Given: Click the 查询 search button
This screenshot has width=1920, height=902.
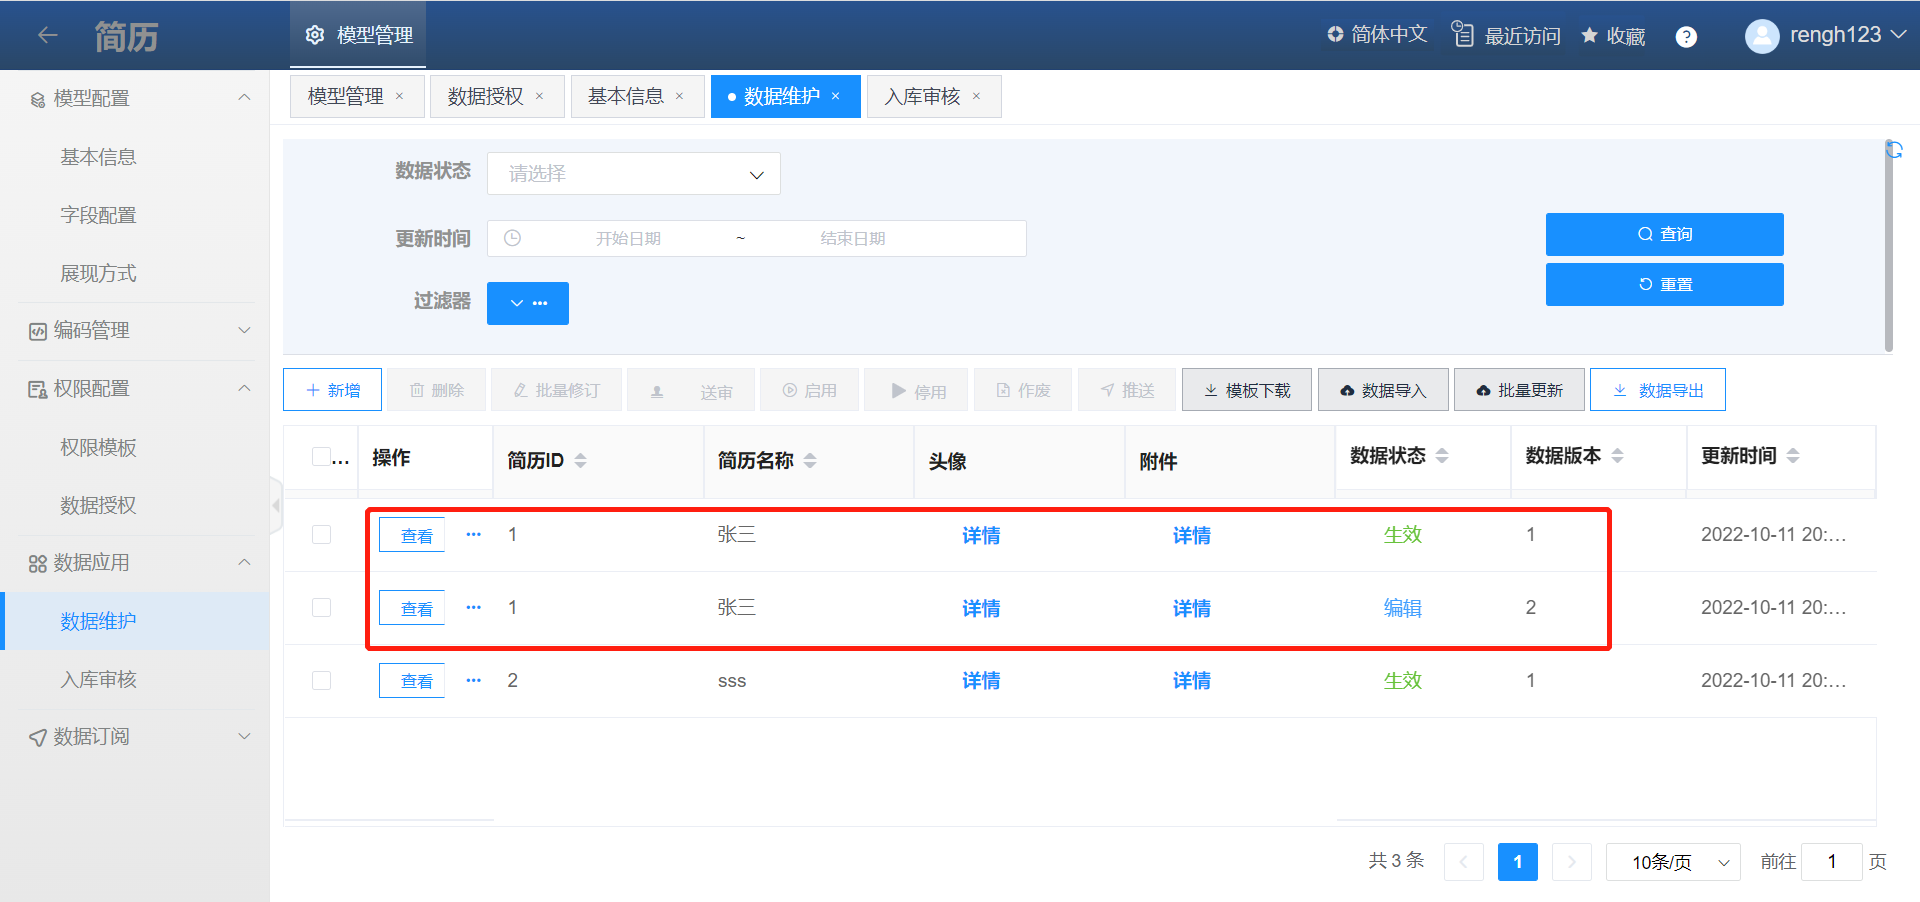Looking at the screenshot, I should pos(1664,234).
